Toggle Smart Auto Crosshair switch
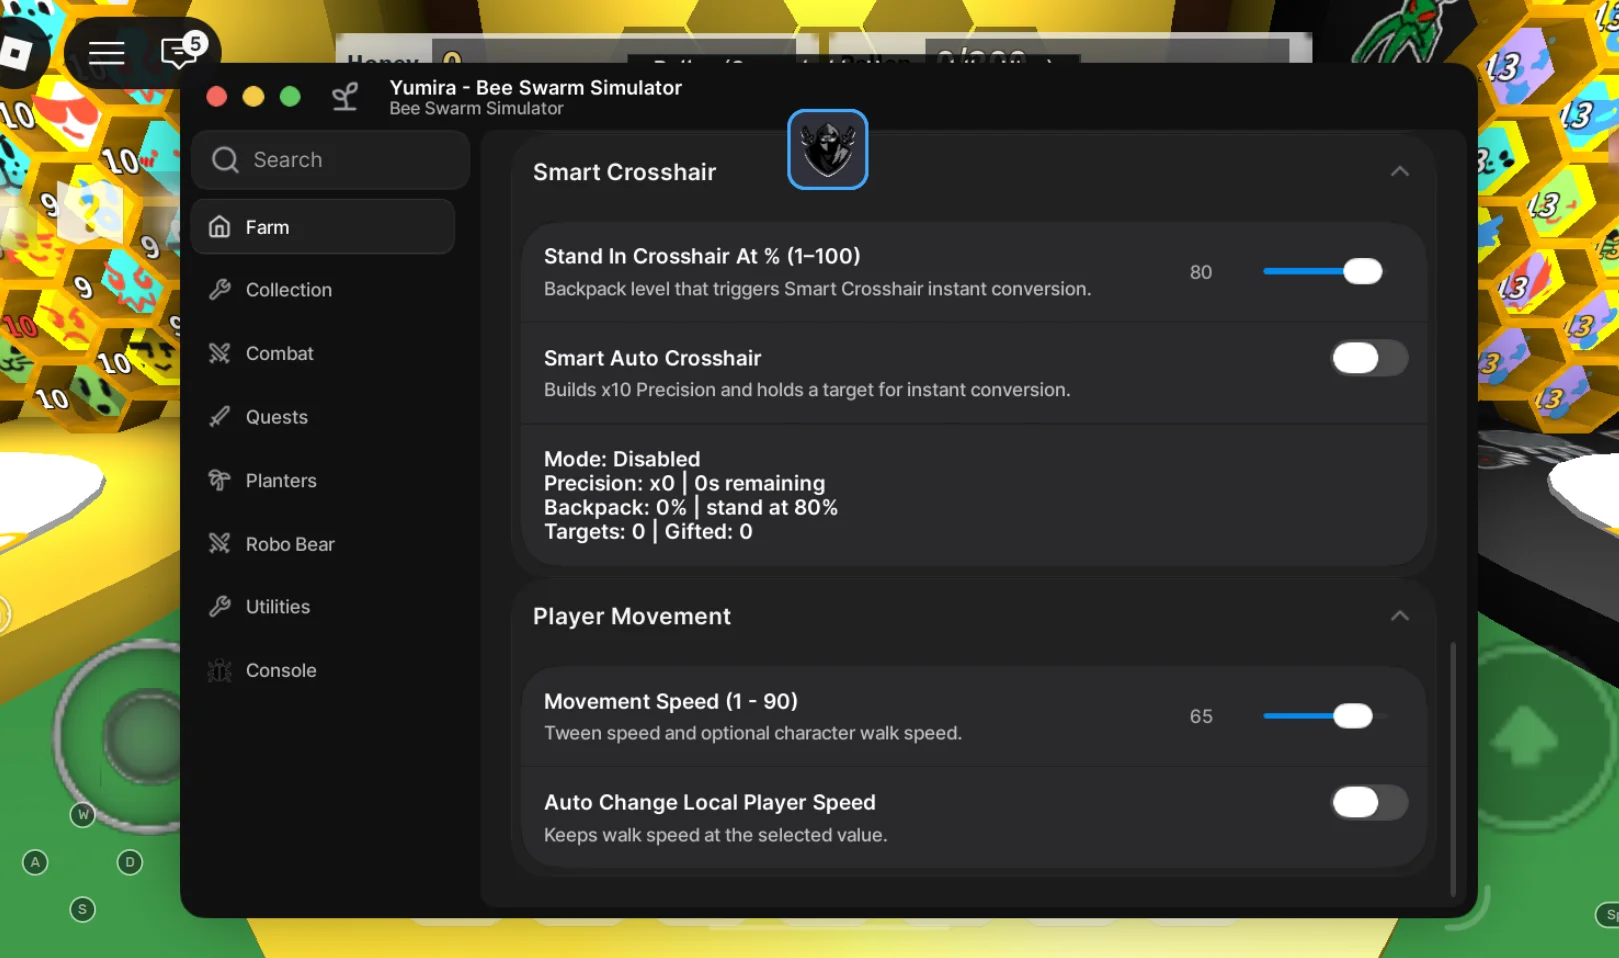This screenshot has height=958, width=1619. [x=1369, y=358]
